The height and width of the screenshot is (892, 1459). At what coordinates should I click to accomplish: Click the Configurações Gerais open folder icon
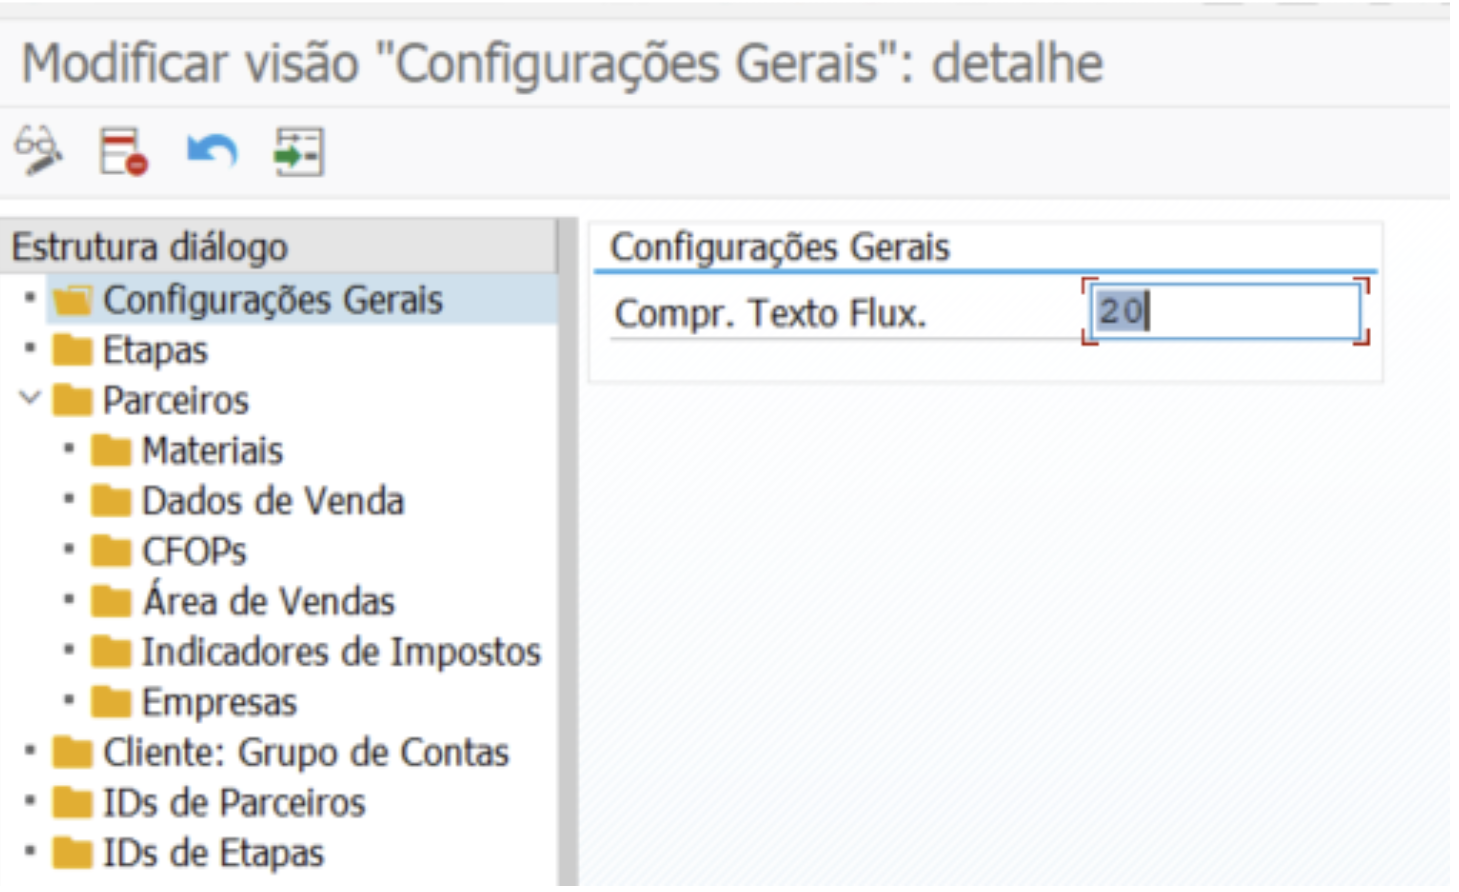[x=72, y=300]
